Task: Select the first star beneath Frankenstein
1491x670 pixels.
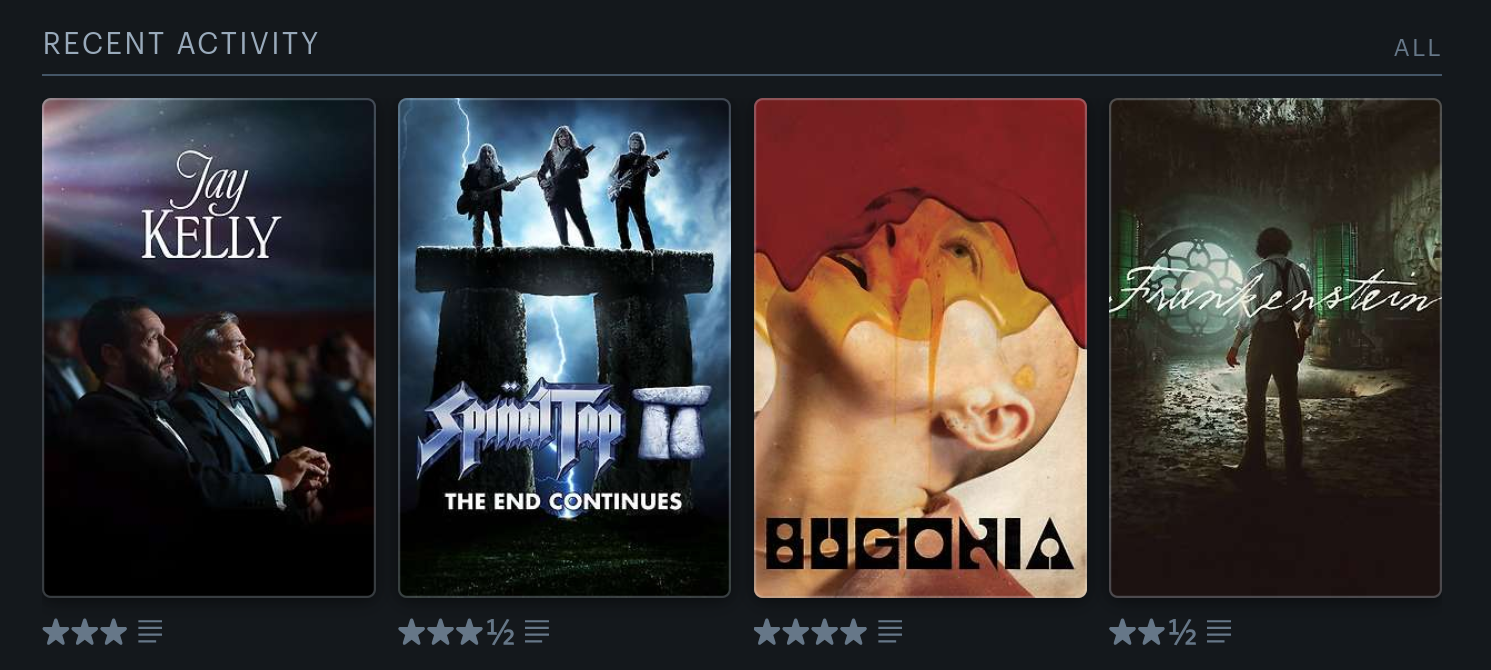Action: coord(1123,632)
